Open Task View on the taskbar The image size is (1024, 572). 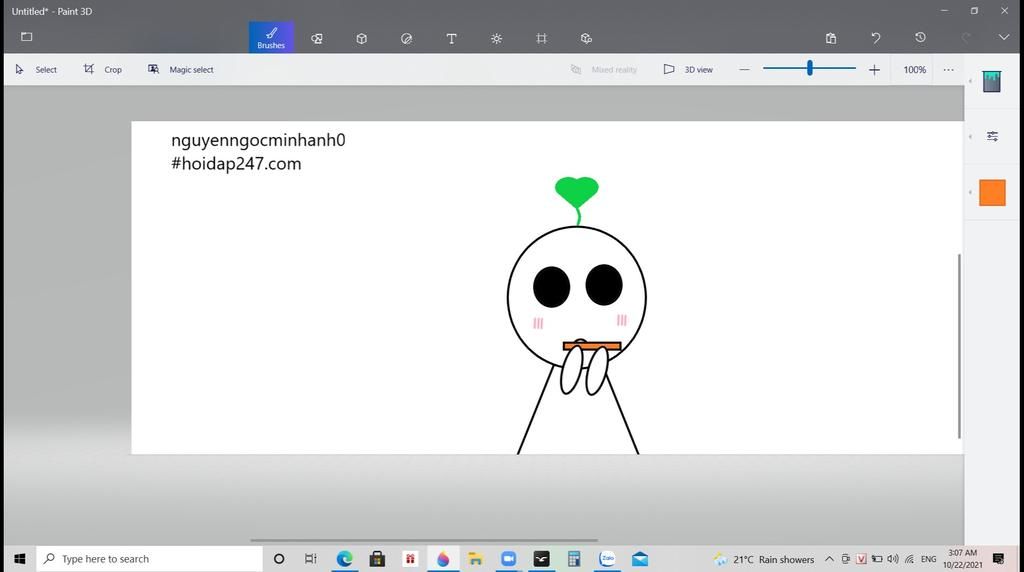coord(311,559)
